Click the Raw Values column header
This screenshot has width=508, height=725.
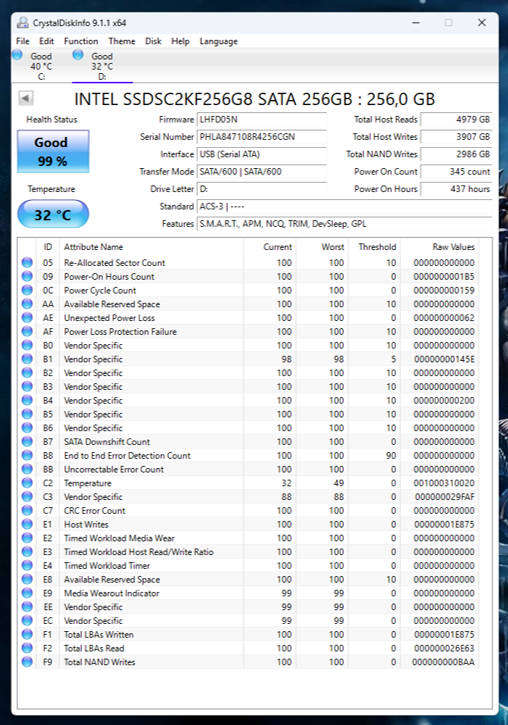click(x=453, y=247)
